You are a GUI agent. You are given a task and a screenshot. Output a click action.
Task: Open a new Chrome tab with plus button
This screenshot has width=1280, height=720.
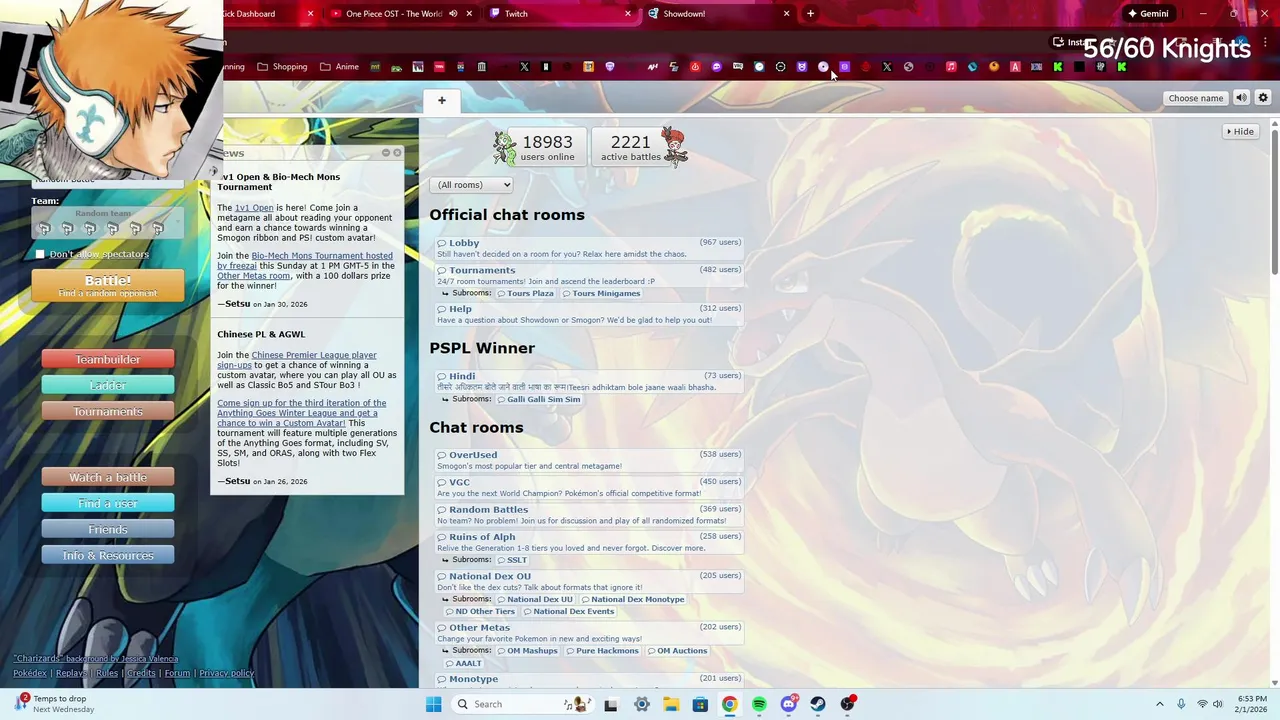(x=810, y=14)
